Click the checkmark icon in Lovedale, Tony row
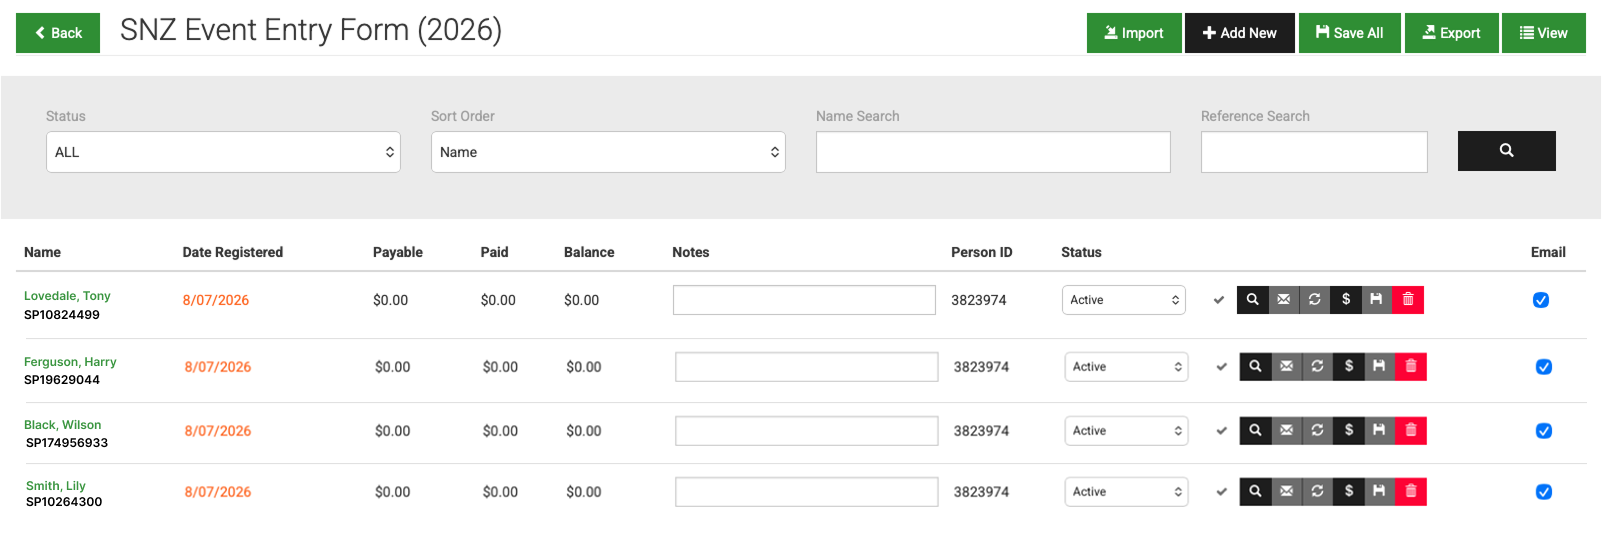The height and width of the screenshot is (534, 1602). 1219,300
